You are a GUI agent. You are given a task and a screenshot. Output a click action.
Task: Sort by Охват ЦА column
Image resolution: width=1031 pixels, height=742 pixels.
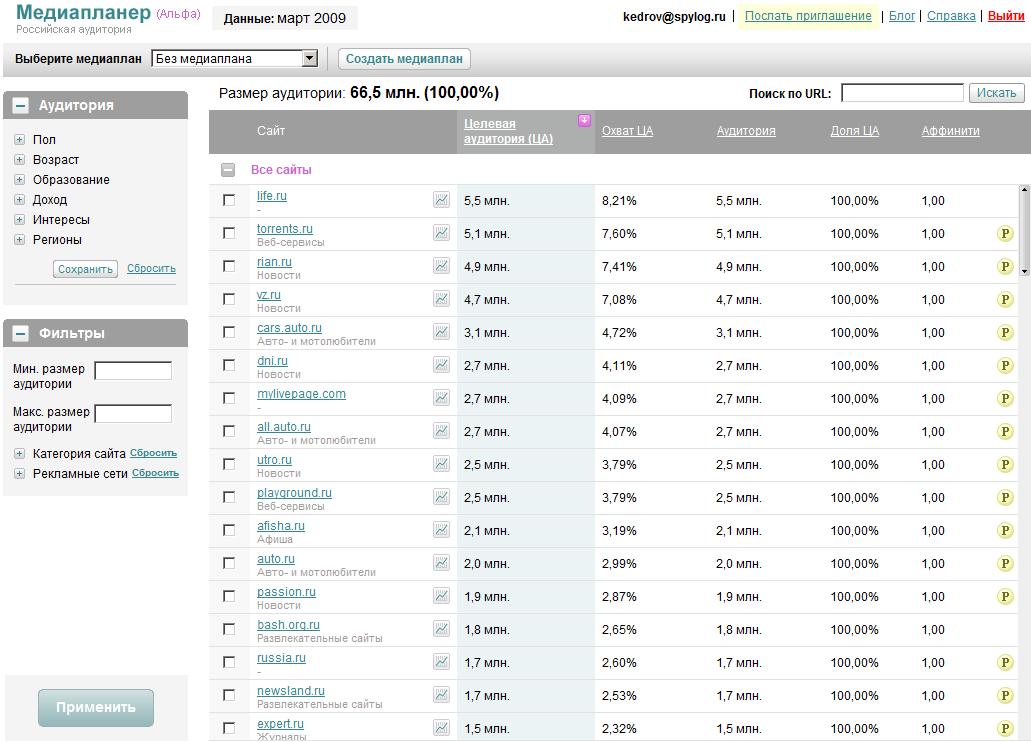tap(627, 131)
